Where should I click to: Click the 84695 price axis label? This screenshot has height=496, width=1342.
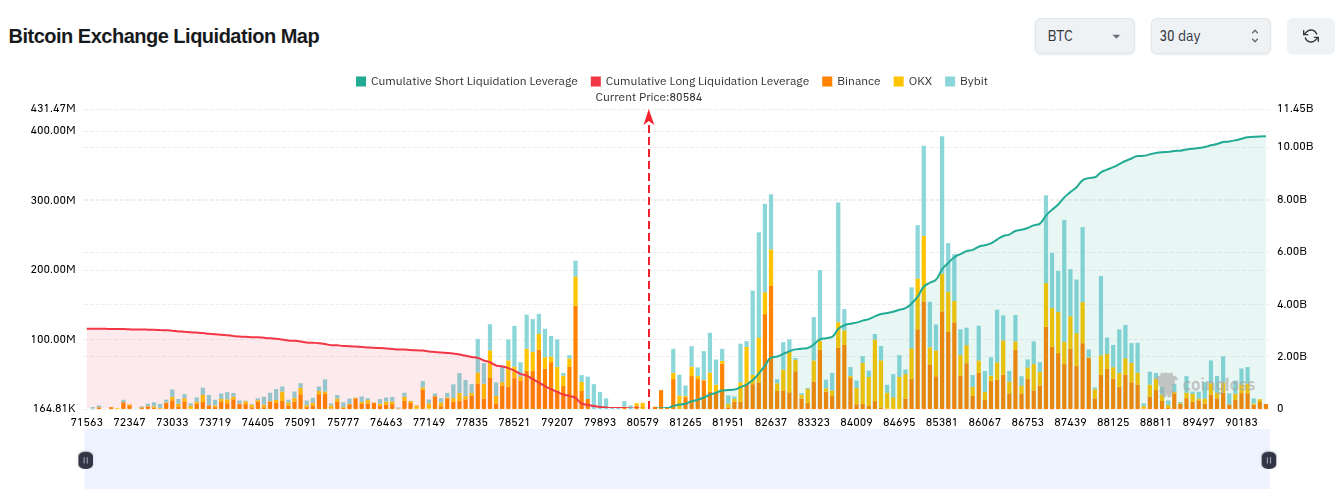(x=899, y=423)
